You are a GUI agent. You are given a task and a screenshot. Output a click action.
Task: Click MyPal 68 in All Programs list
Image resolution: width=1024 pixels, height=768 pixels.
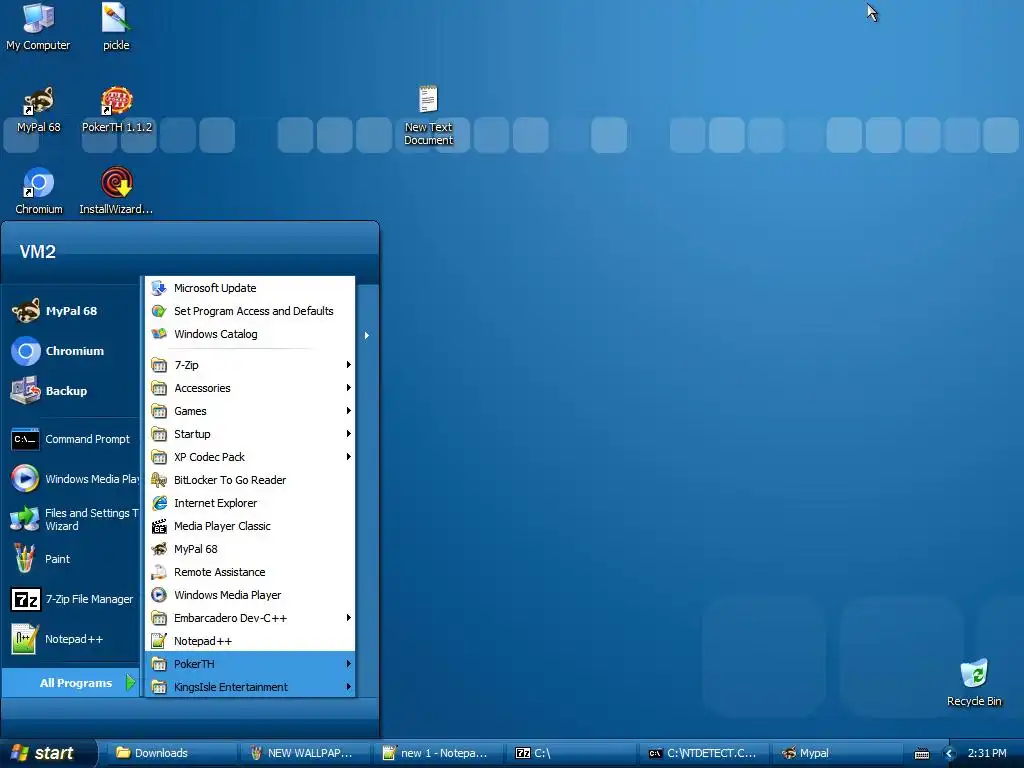(250, 549)
